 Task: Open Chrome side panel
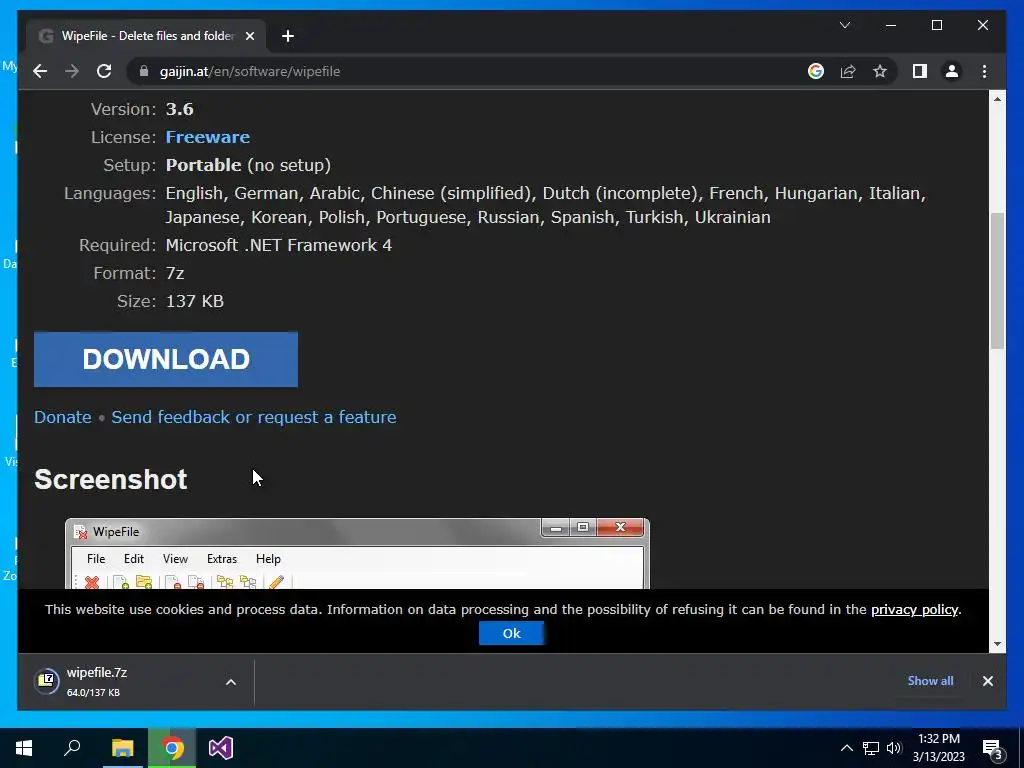coord(920,71)
